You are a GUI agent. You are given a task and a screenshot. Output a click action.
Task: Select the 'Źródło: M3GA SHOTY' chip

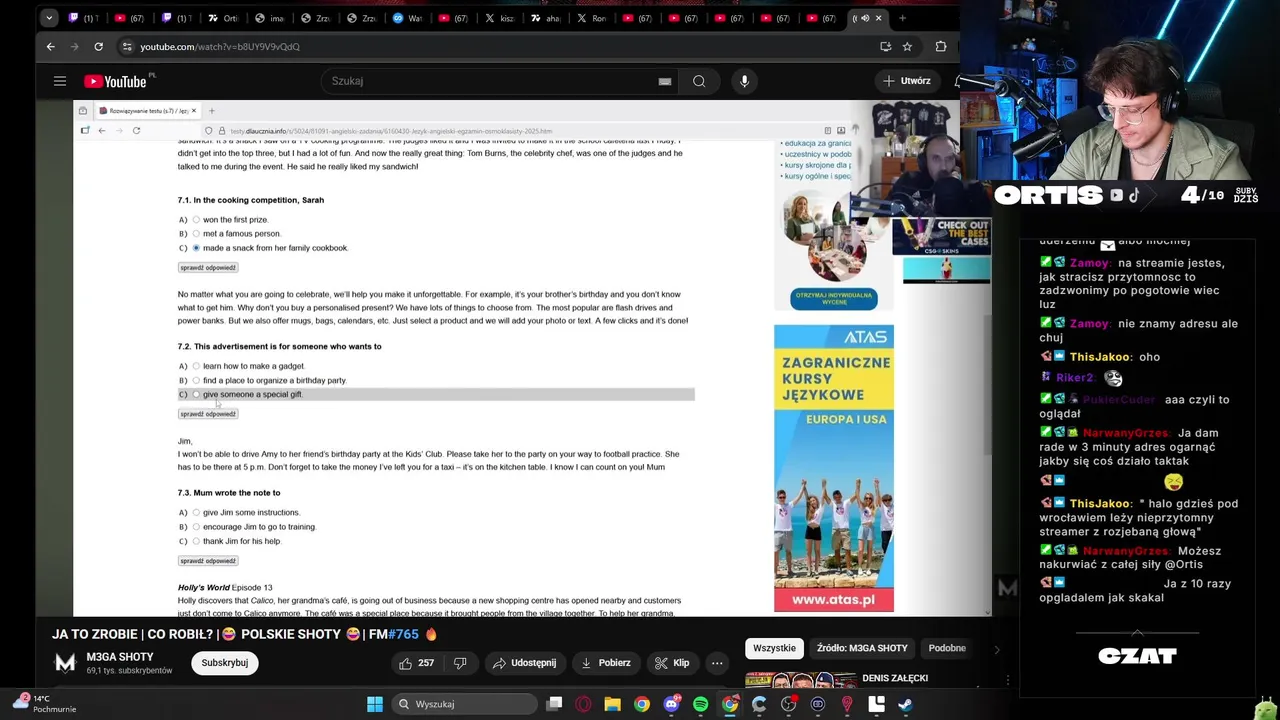click(x=862, y=648)
